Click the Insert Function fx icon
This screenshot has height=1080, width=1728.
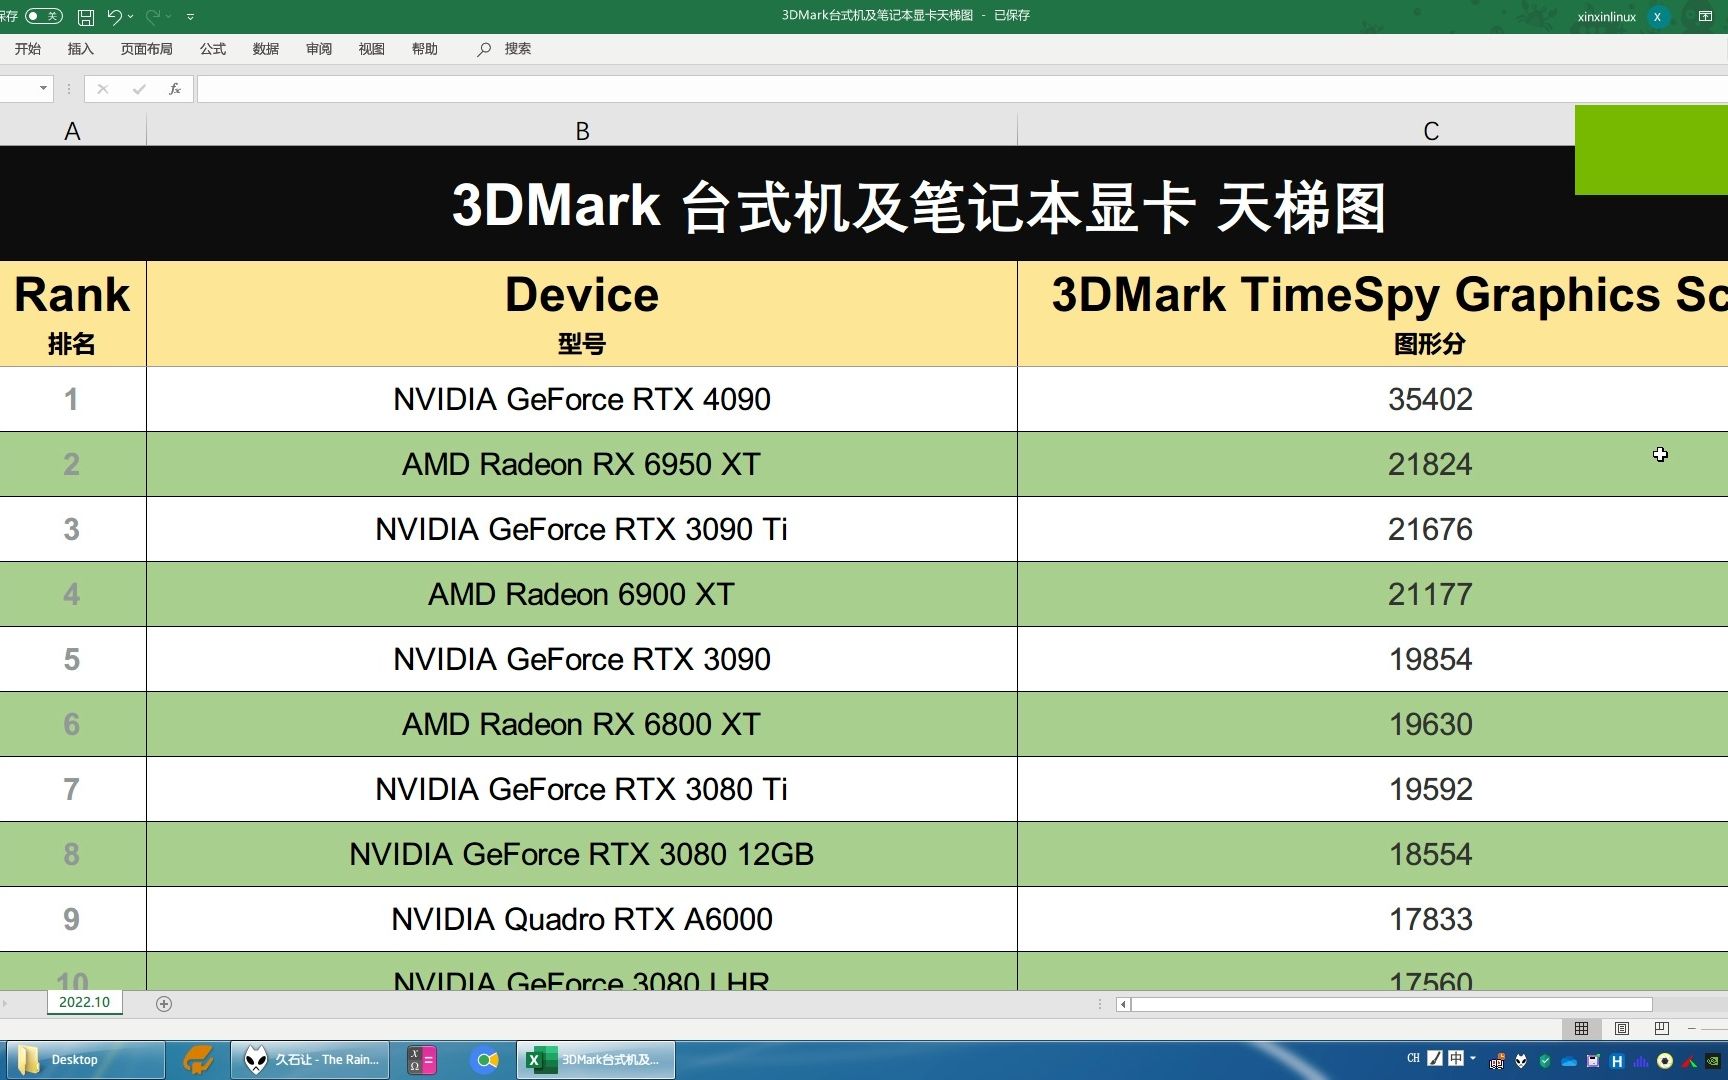(175, 89)
